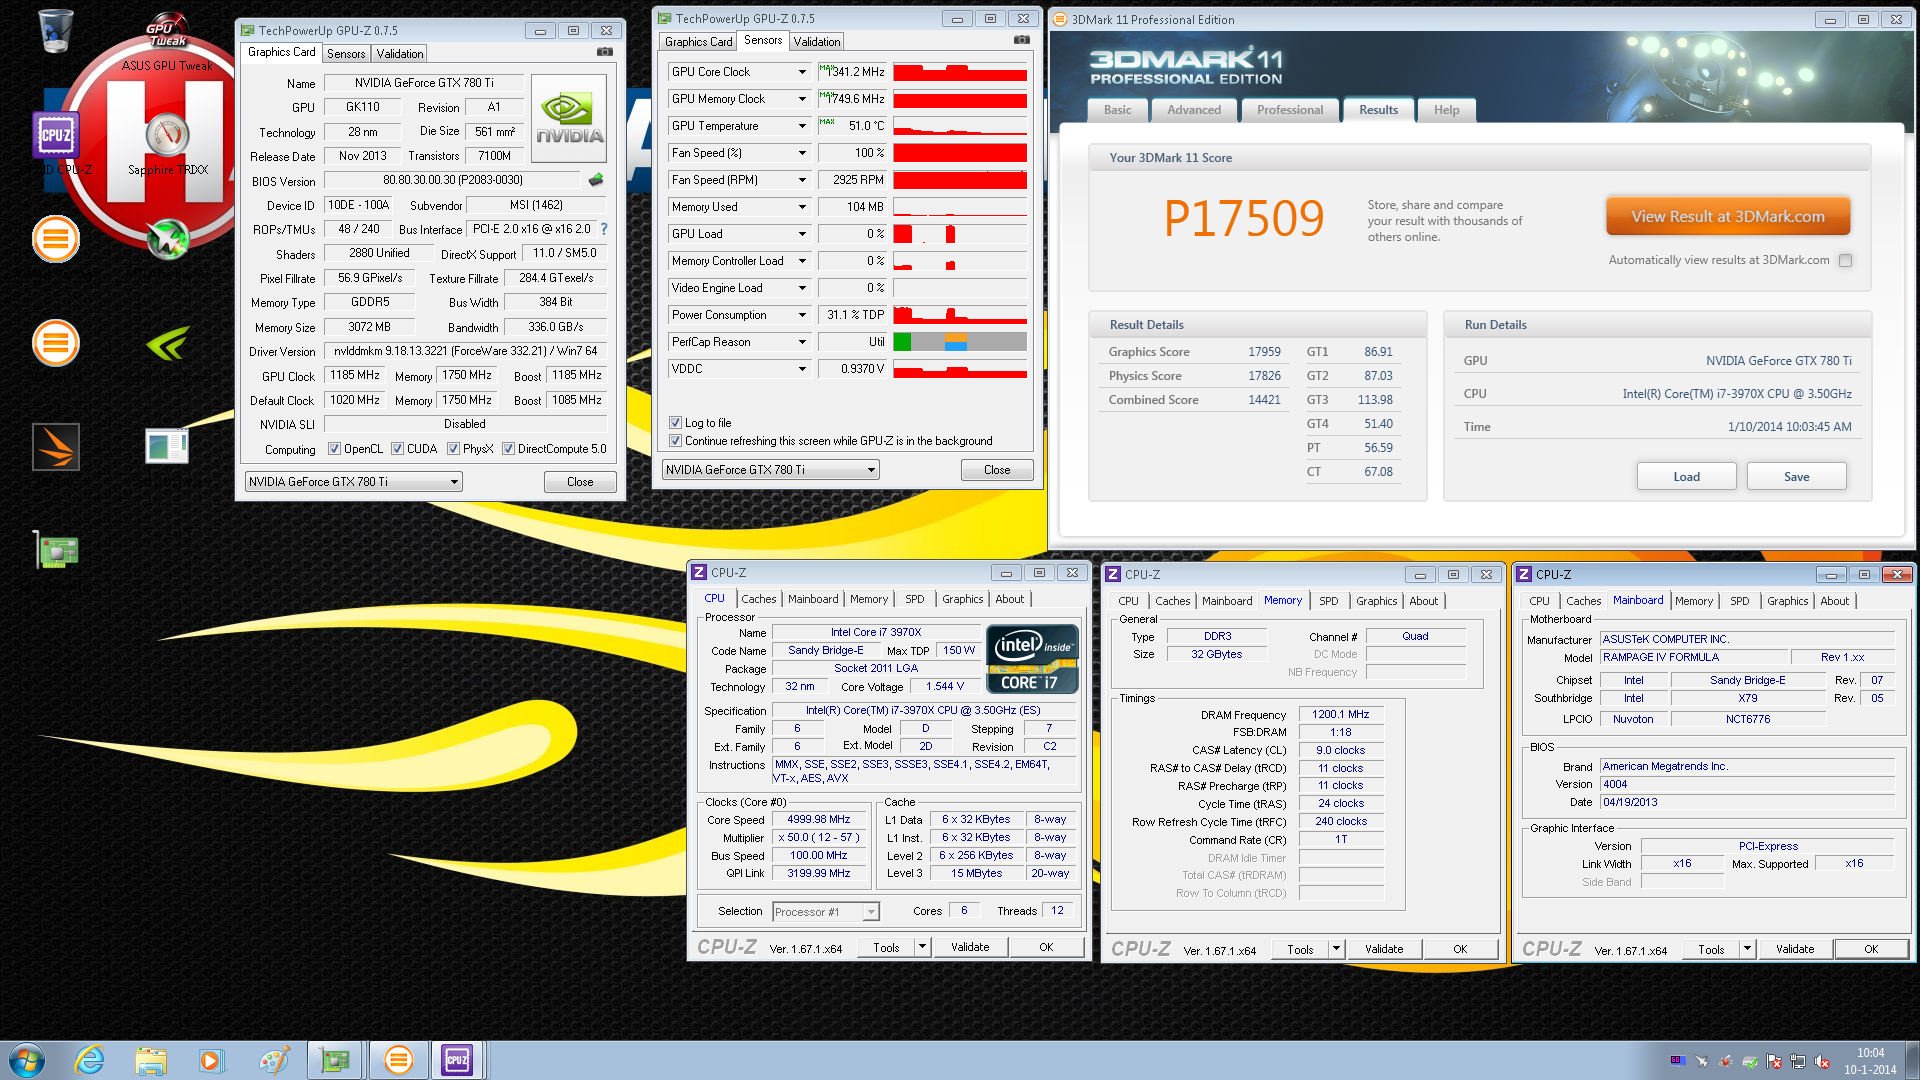
Task: Toggle DirectCompute 5.0 checkbox
Action: (x=508, y=449)
